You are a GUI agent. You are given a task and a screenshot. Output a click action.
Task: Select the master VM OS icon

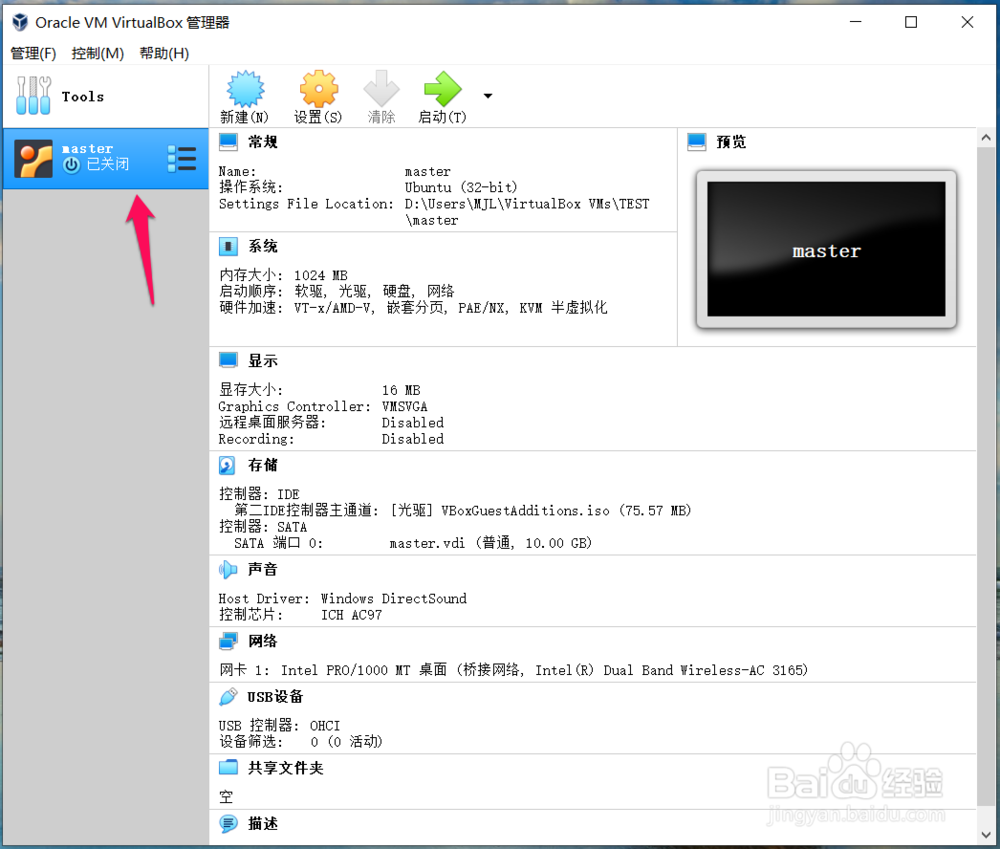(x=33, y=158)
